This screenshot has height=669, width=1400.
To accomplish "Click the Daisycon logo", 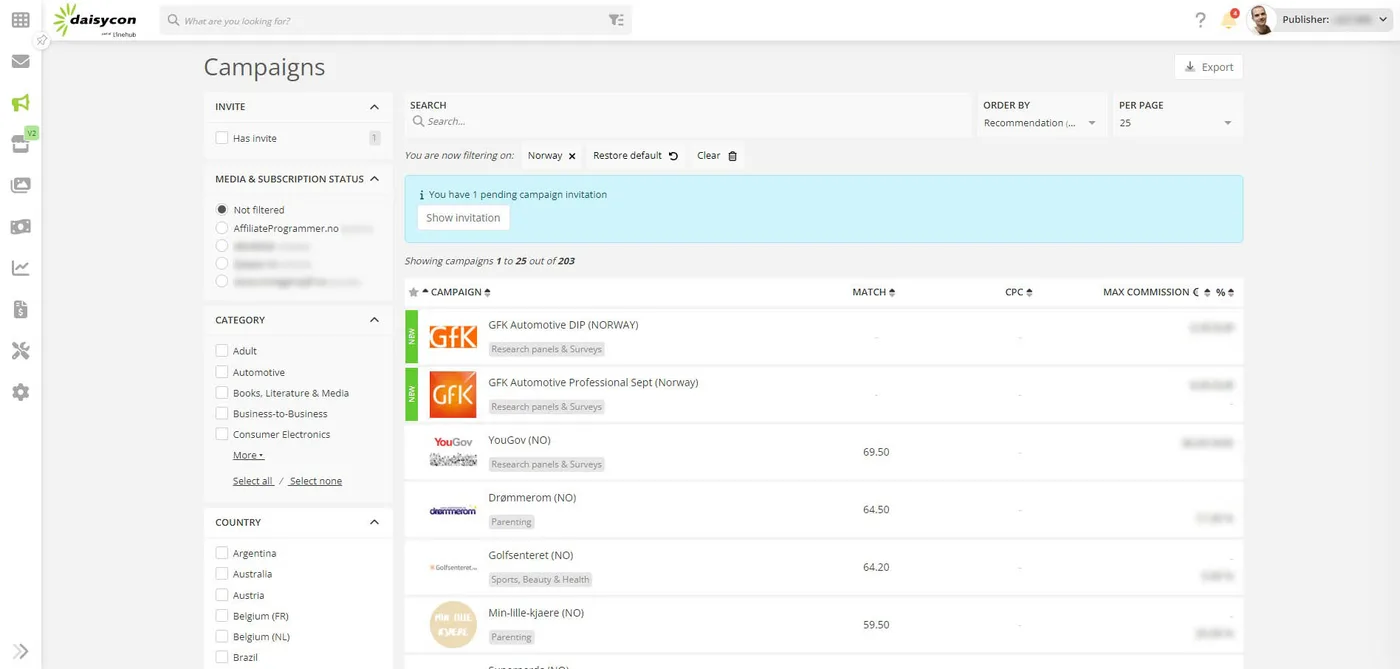I will 95,20.
